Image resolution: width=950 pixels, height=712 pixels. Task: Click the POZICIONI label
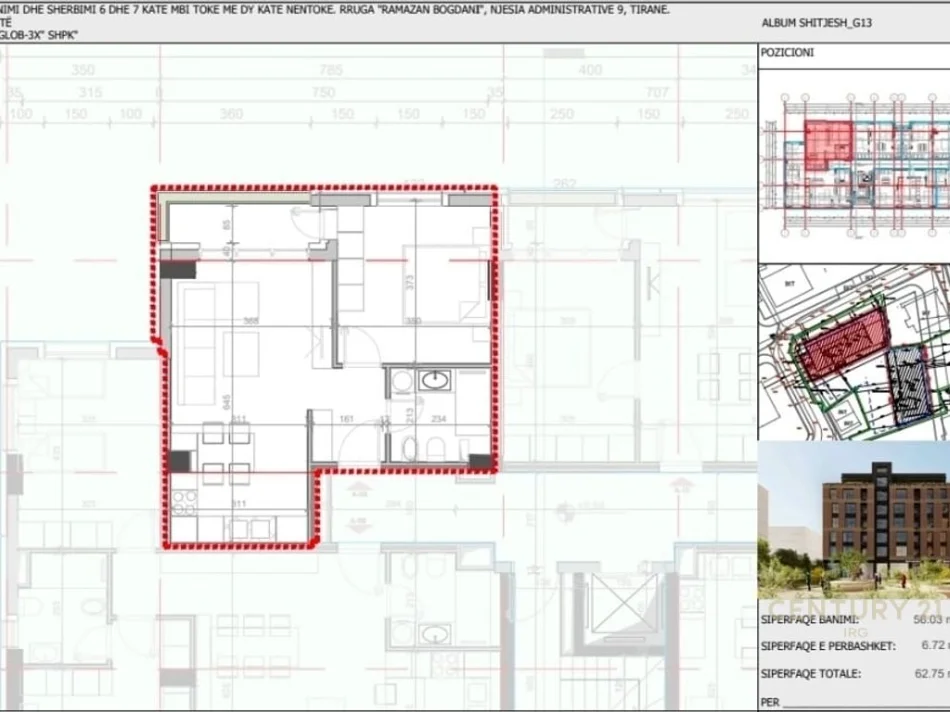(x=788, y=52)
